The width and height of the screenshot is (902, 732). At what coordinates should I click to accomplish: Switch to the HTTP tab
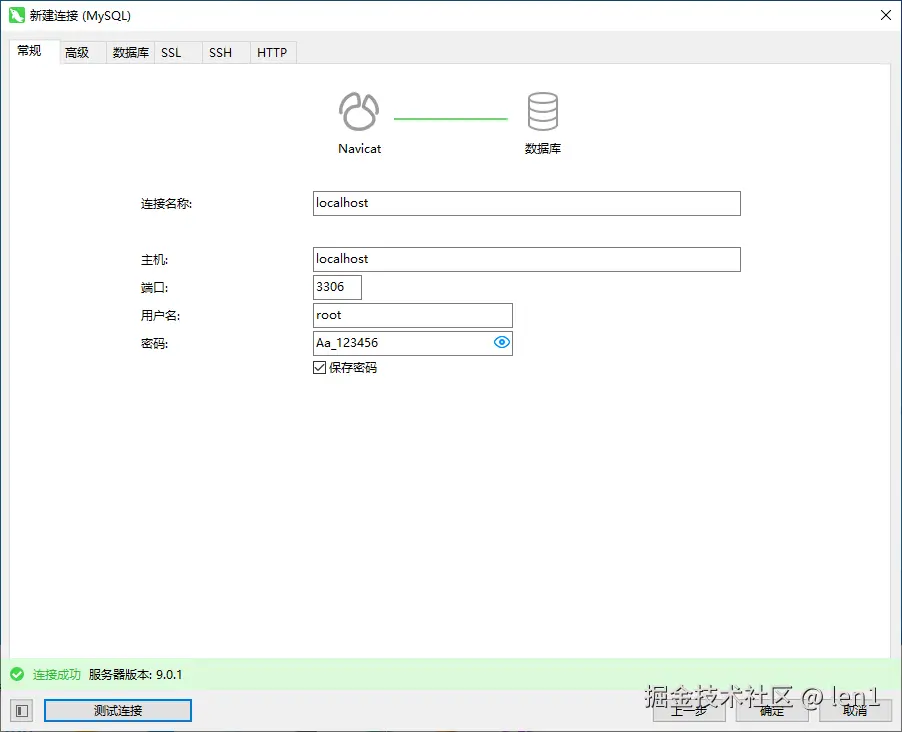(272, 53)
